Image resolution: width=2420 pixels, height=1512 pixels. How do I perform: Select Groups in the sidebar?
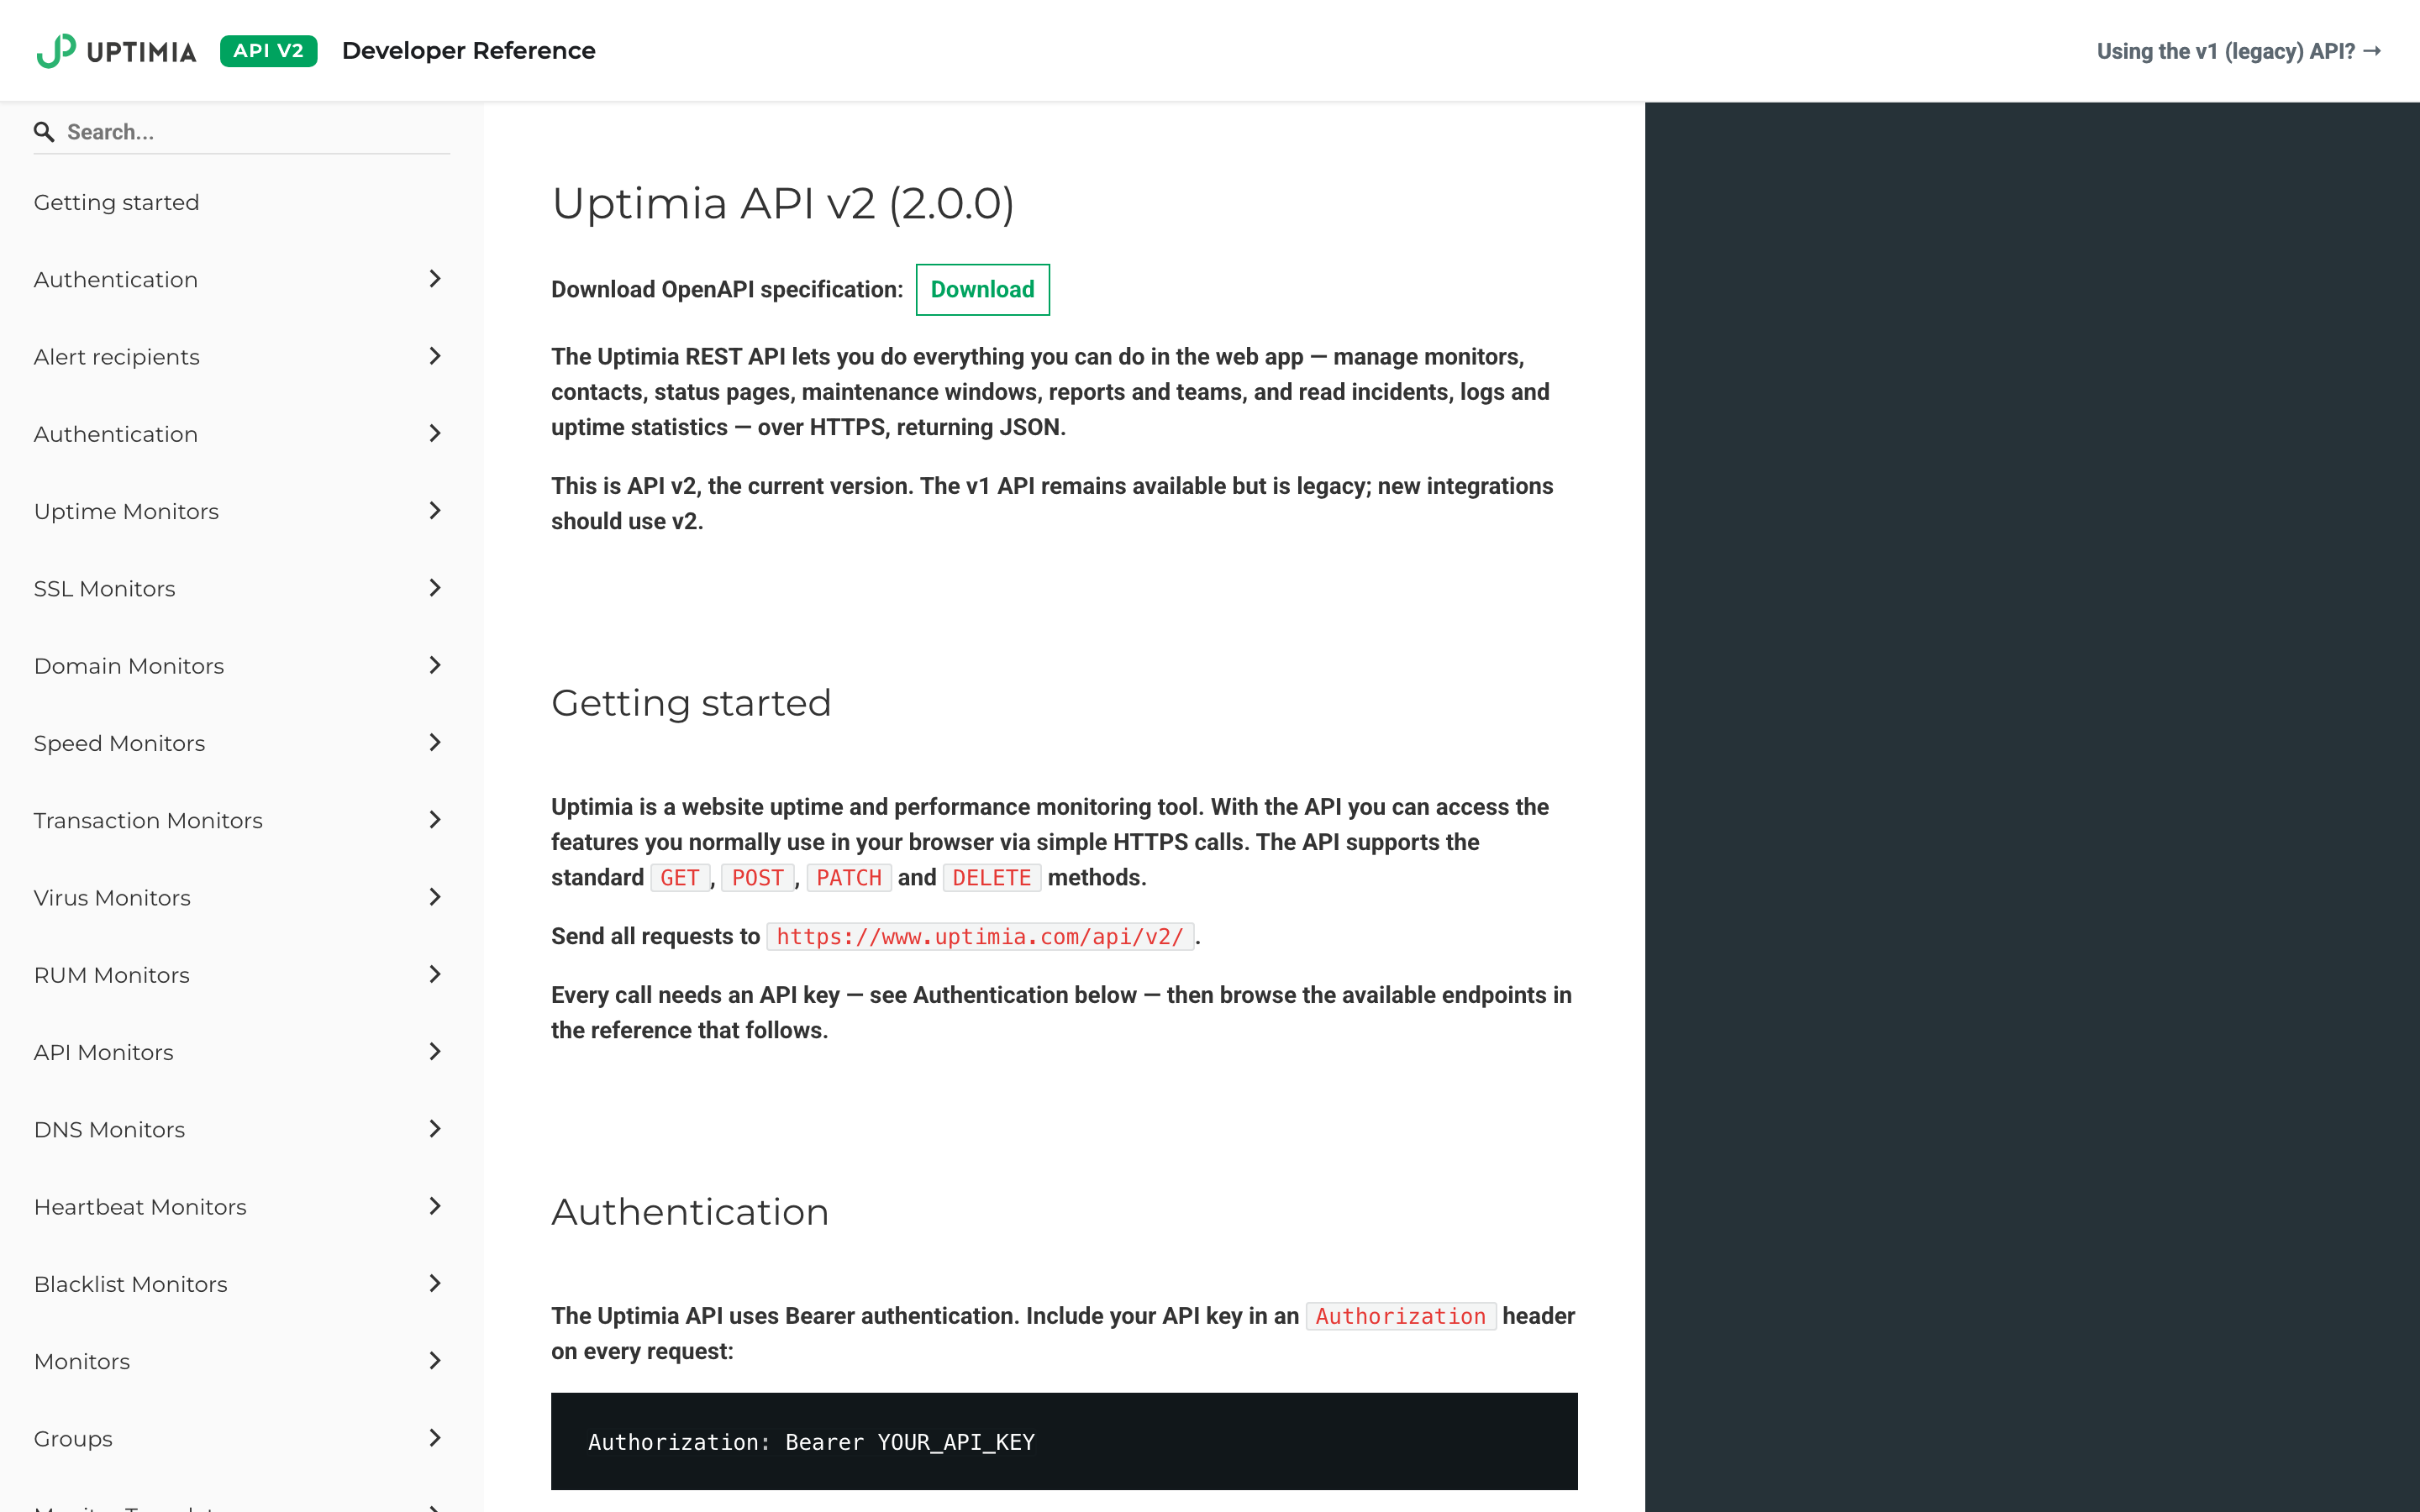(x=73, y=1439)
